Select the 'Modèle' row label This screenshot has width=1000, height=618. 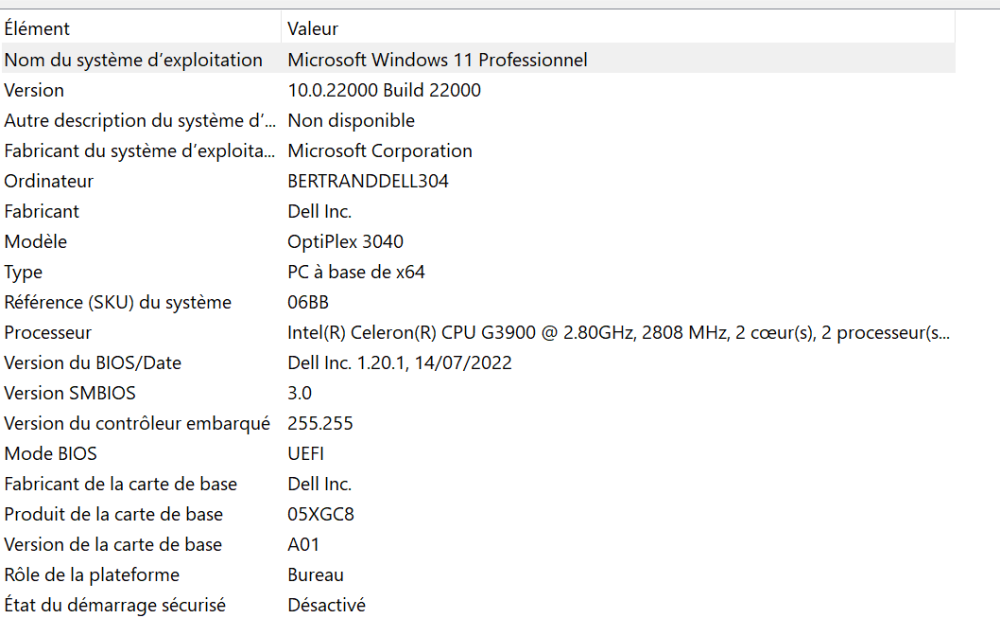[35, 242]
